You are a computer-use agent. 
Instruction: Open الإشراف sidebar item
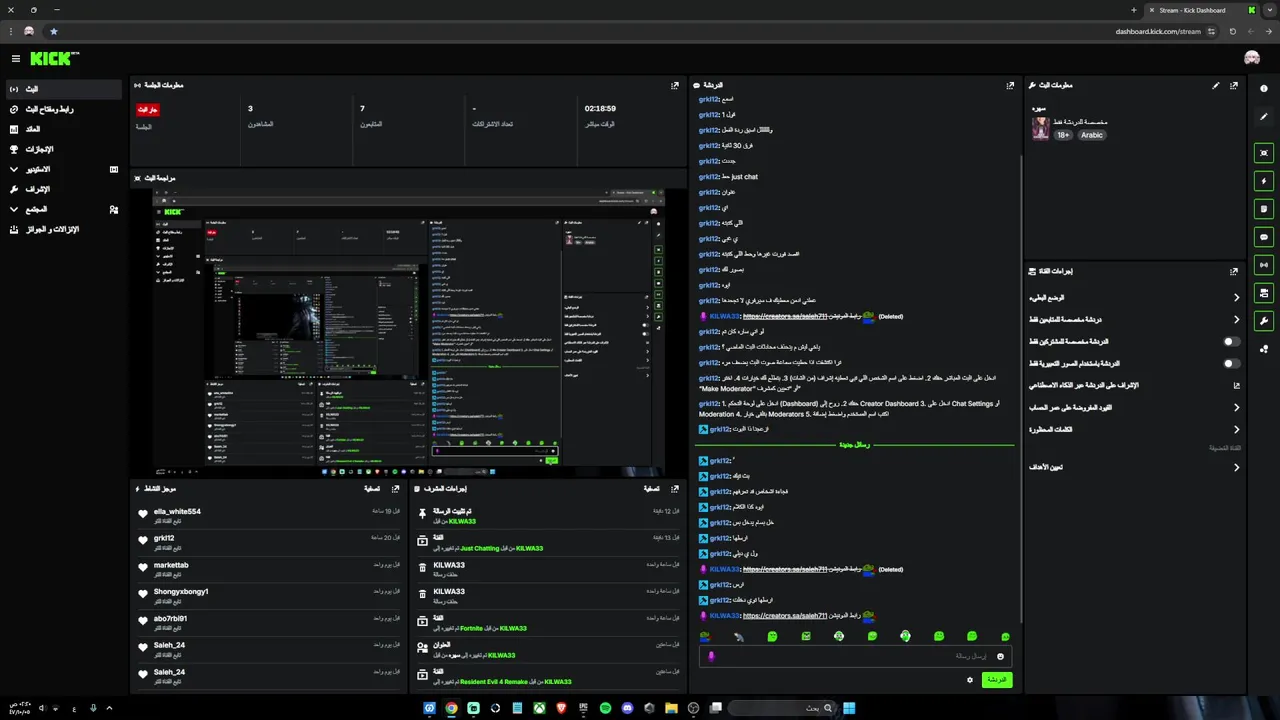[63, 189]
